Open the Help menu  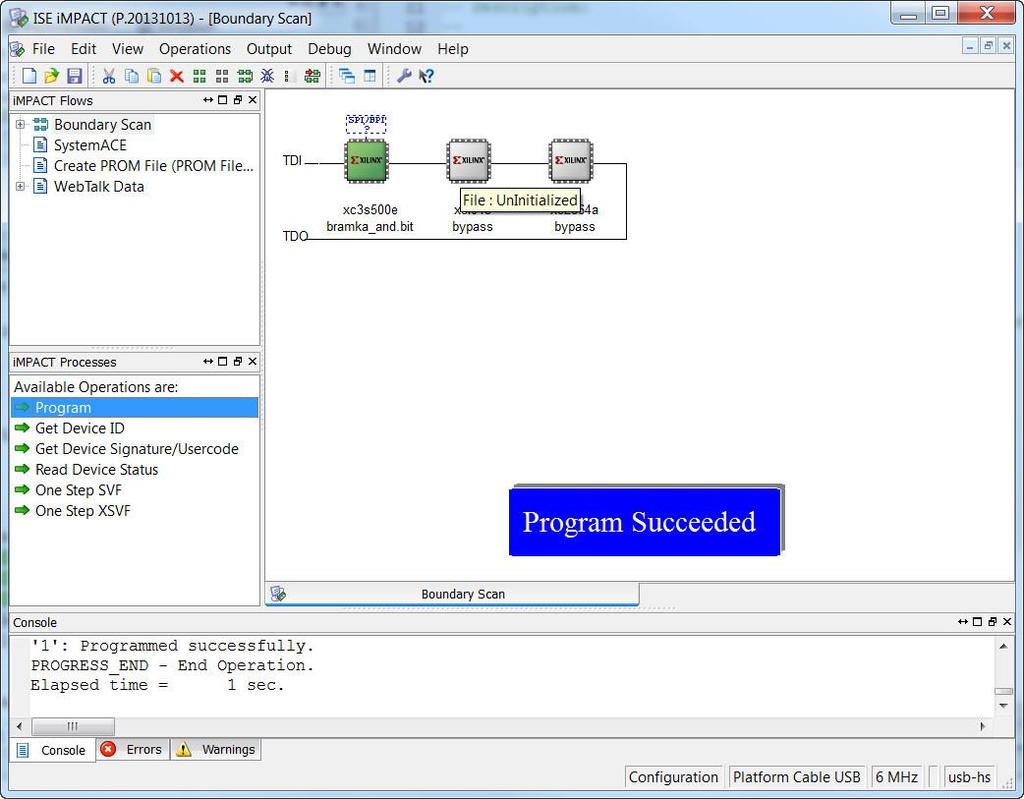(x=453, y=49)
